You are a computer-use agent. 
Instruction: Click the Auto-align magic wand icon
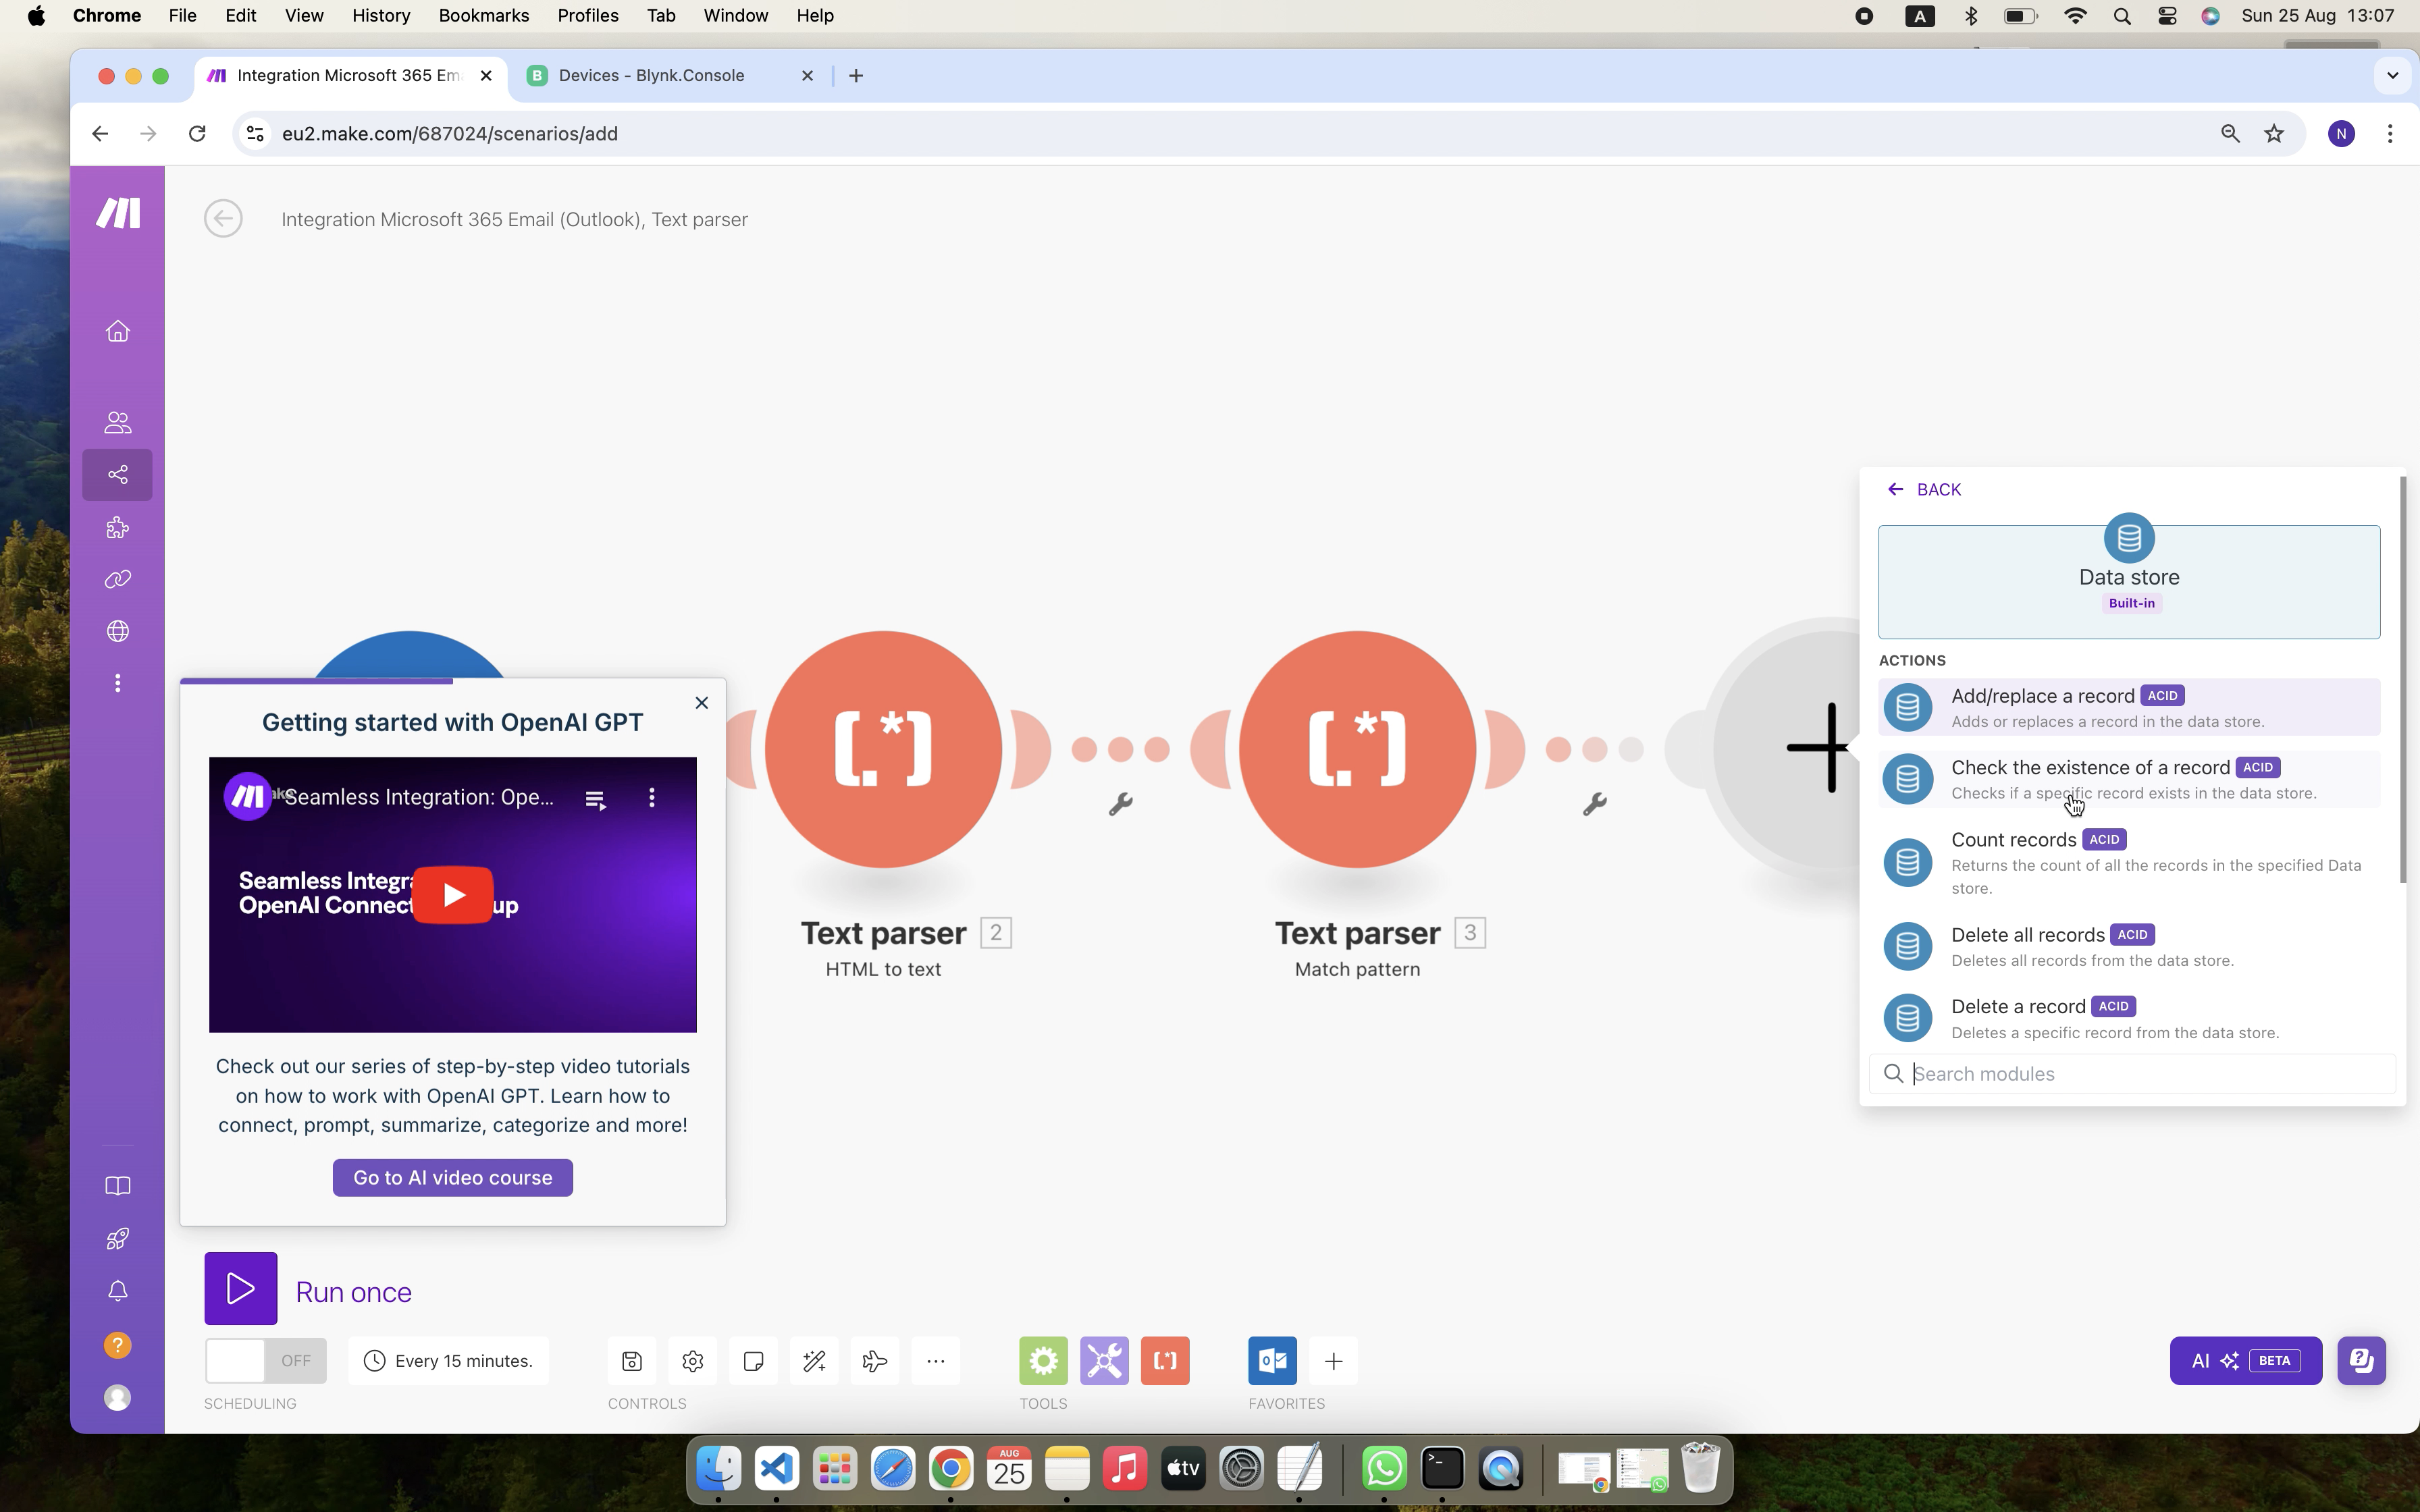[x=814, y=1361]
